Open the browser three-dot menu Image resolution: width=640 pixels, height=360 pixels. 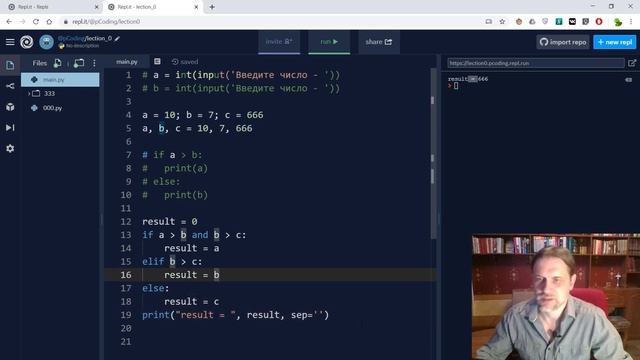[x=631, y=22]
